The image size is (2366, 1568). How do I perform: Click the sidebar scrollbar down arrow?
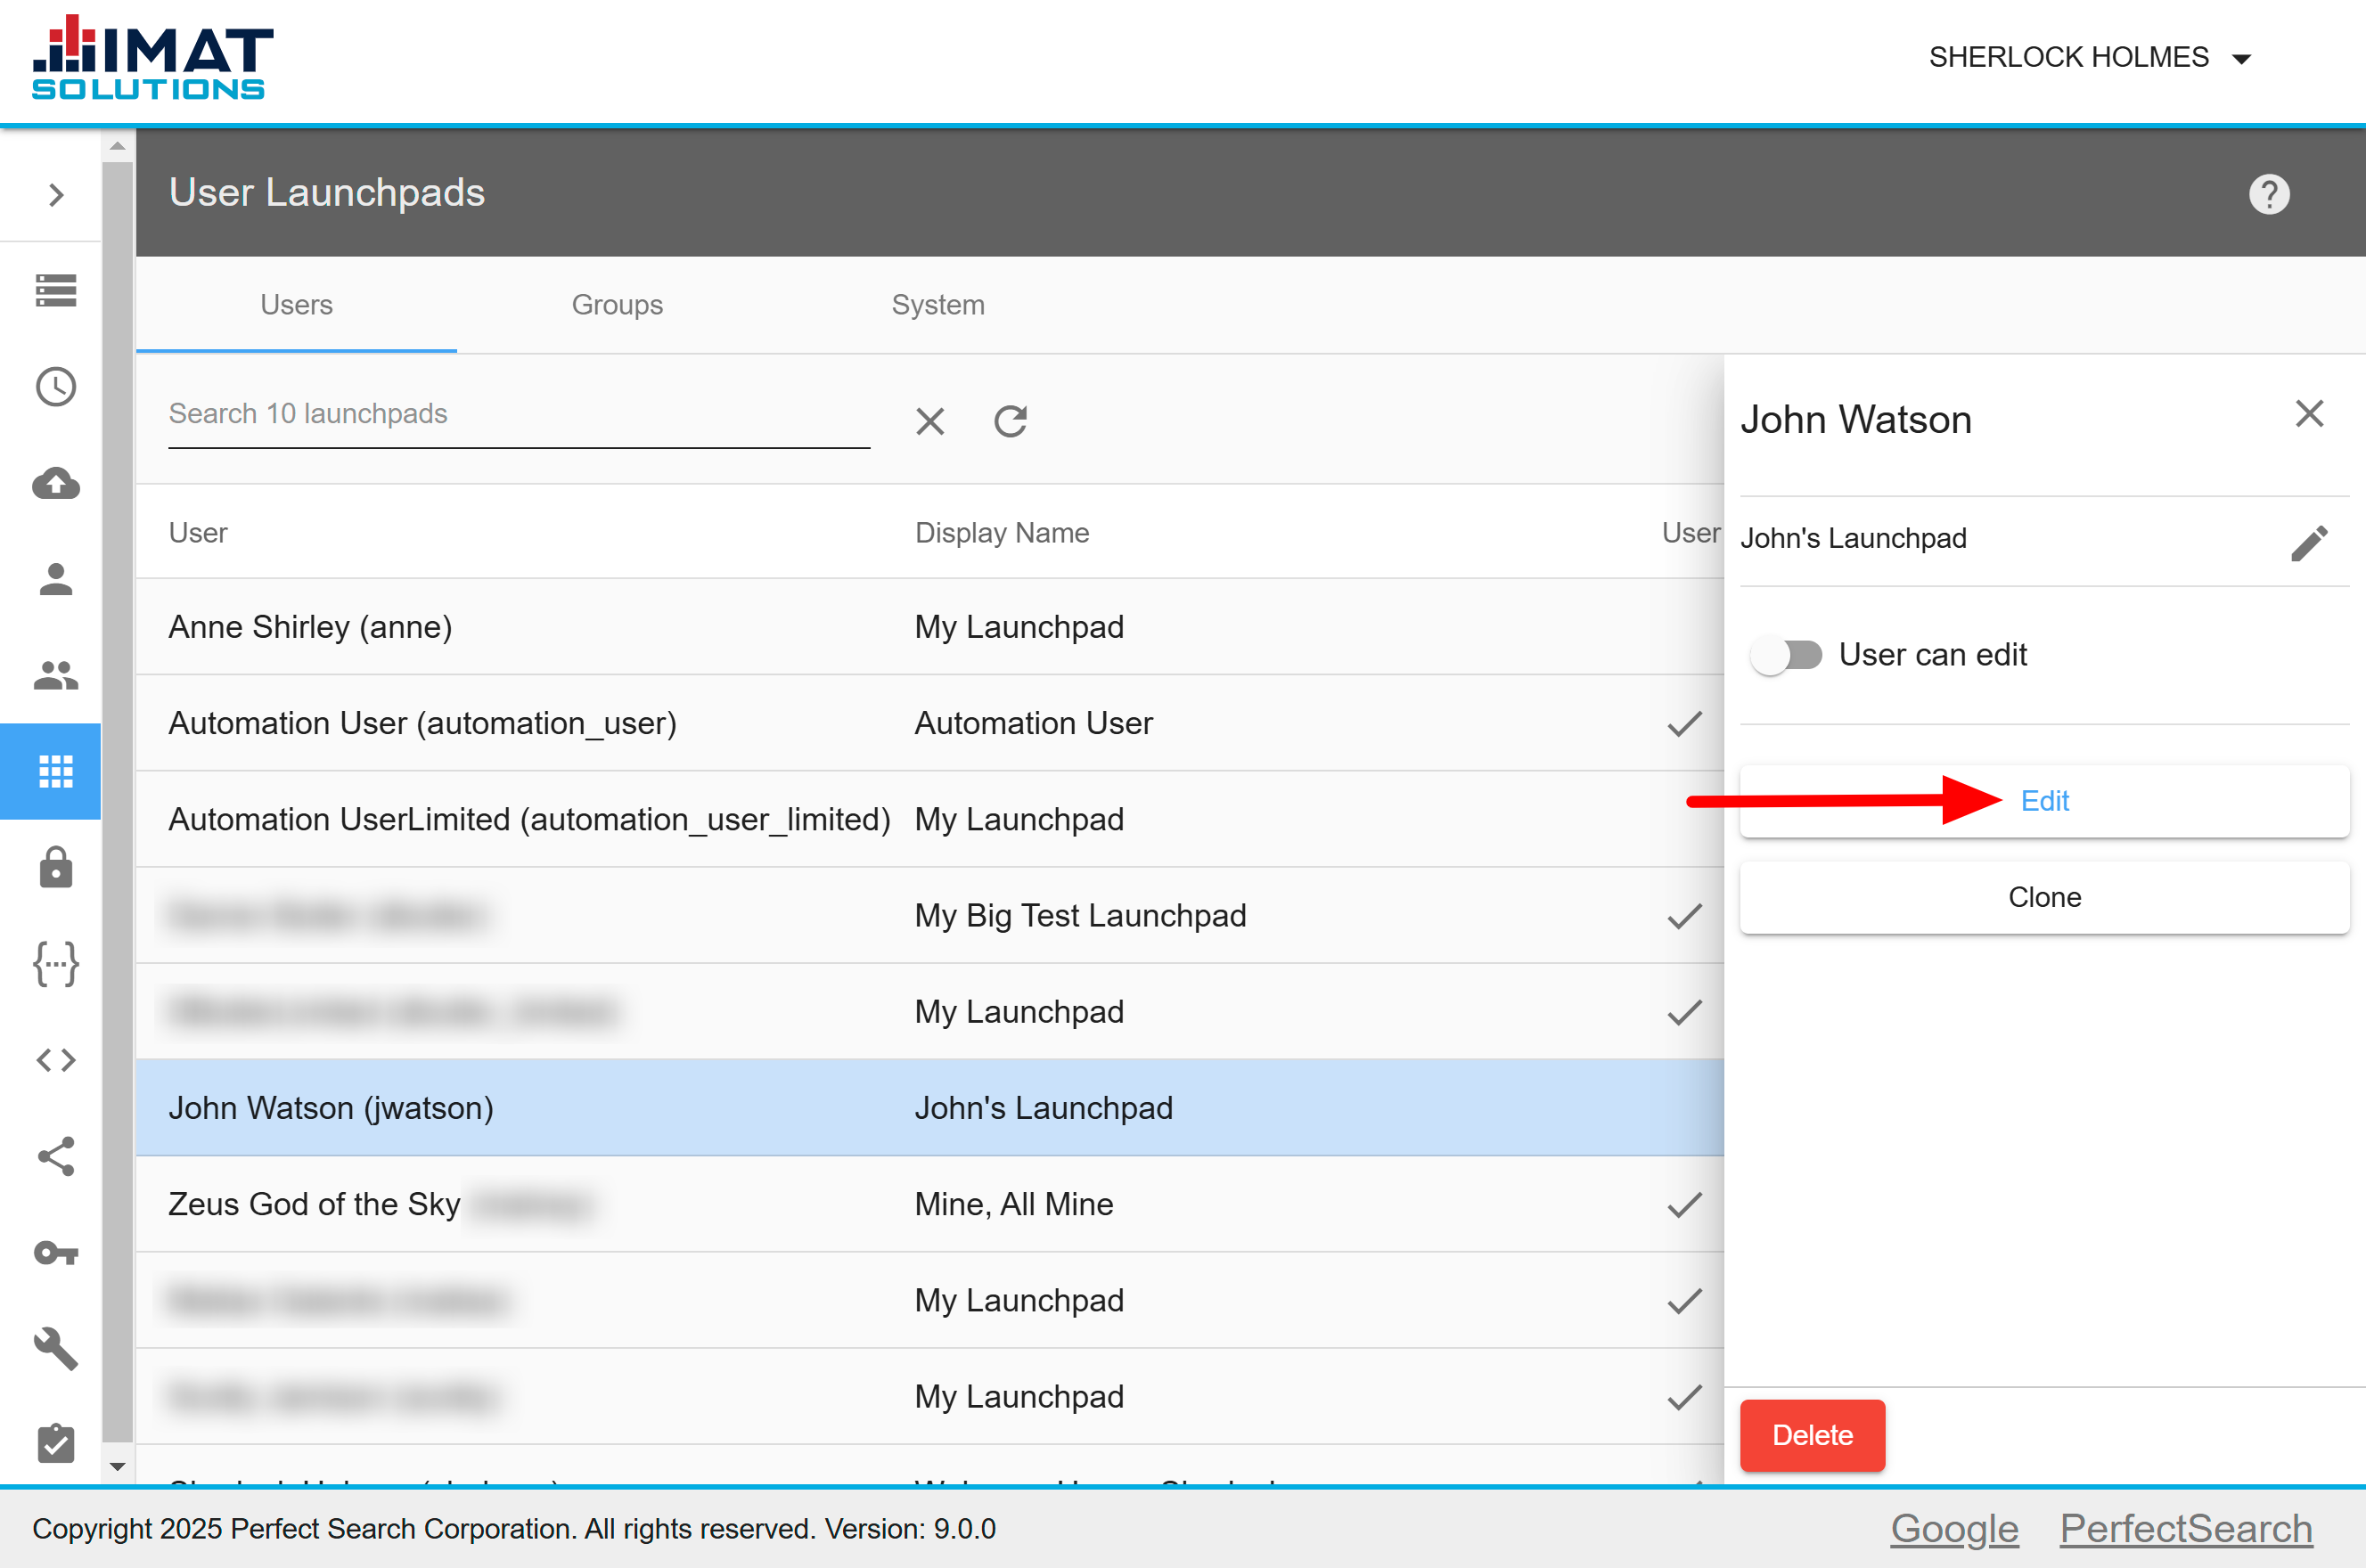coord(117,1467)
